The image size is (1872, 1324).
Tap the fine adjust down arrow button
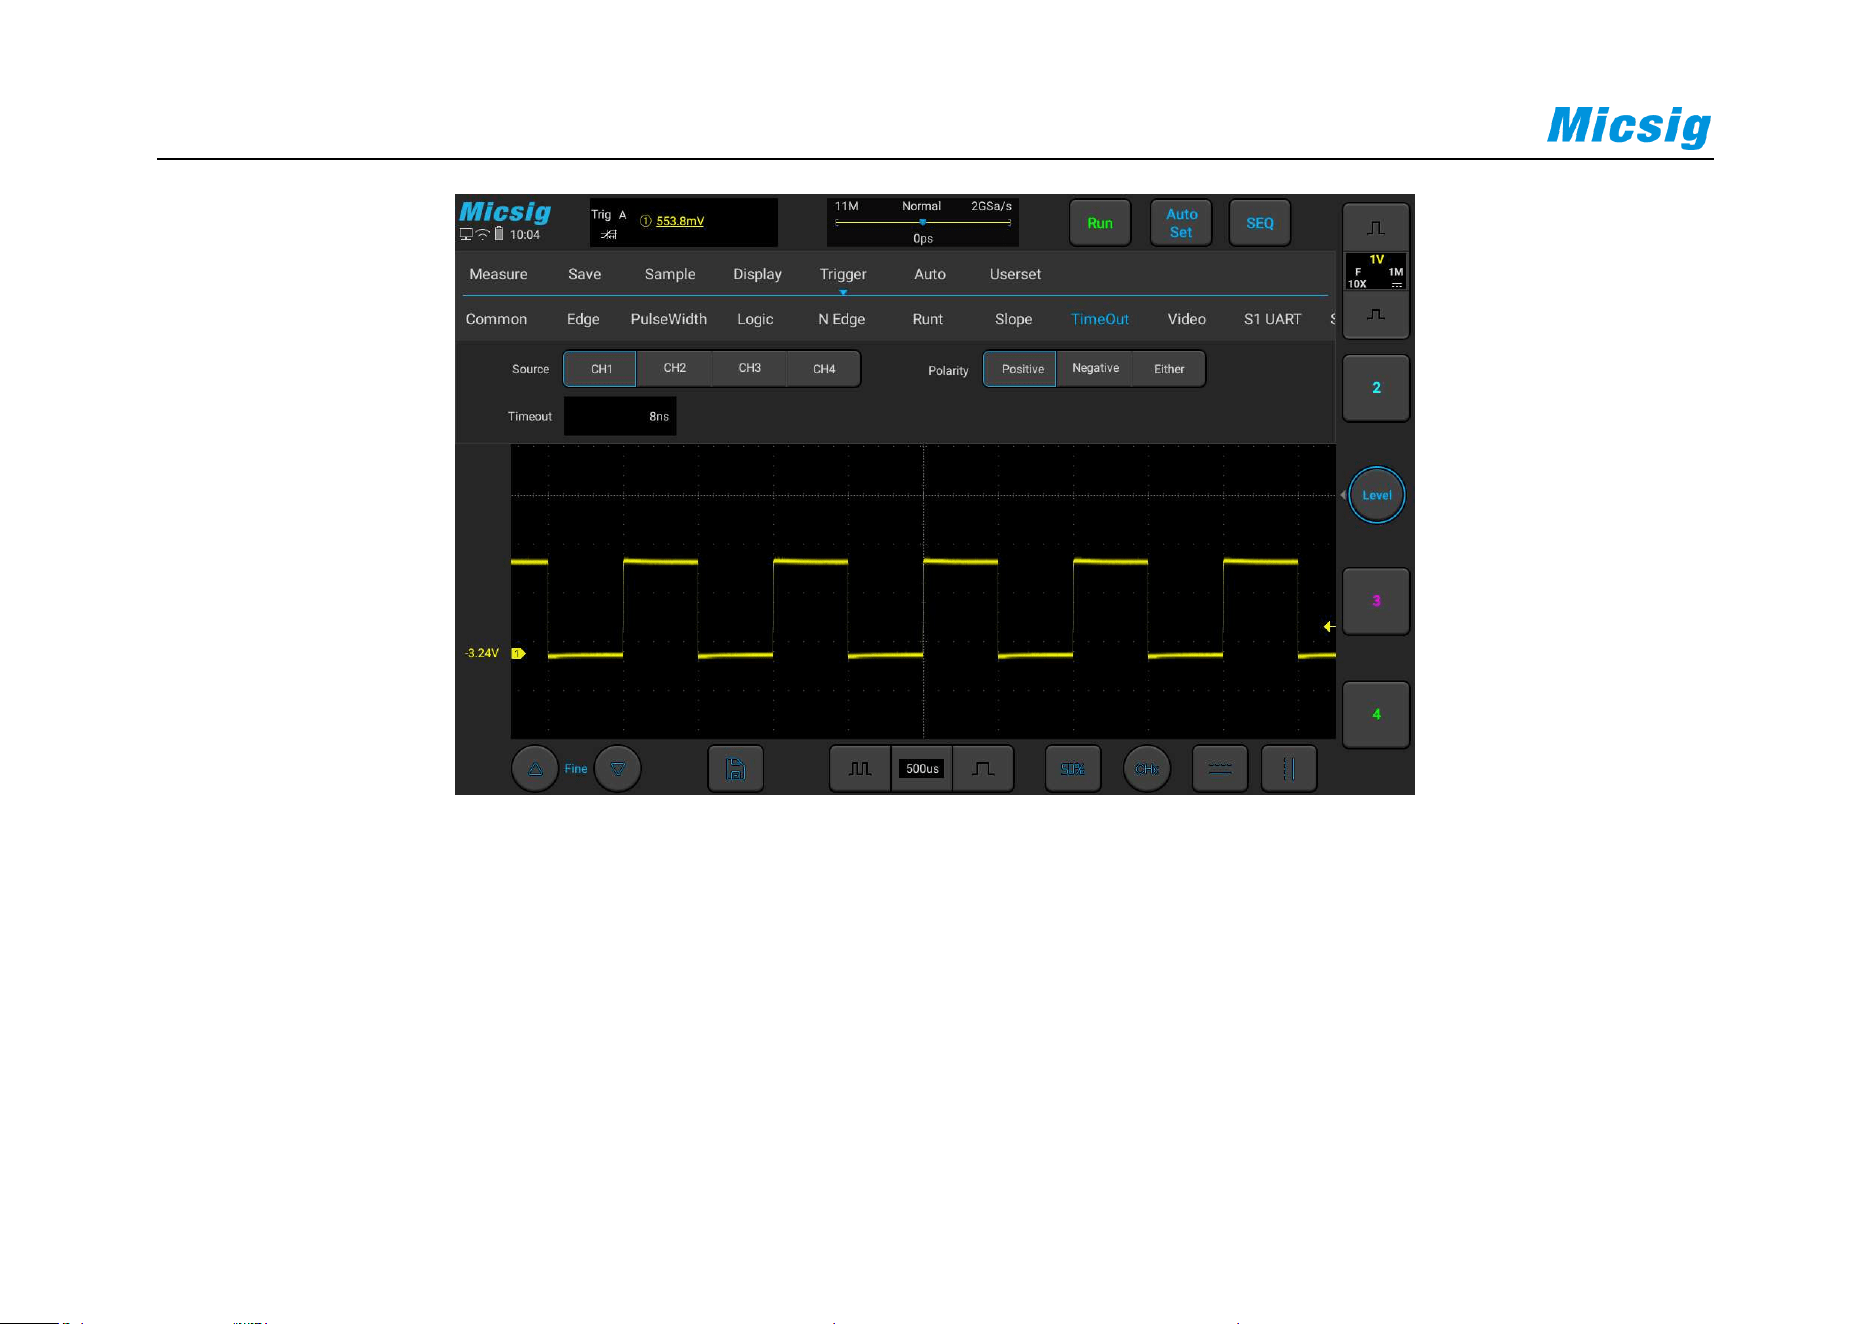[x=618, y=769]
